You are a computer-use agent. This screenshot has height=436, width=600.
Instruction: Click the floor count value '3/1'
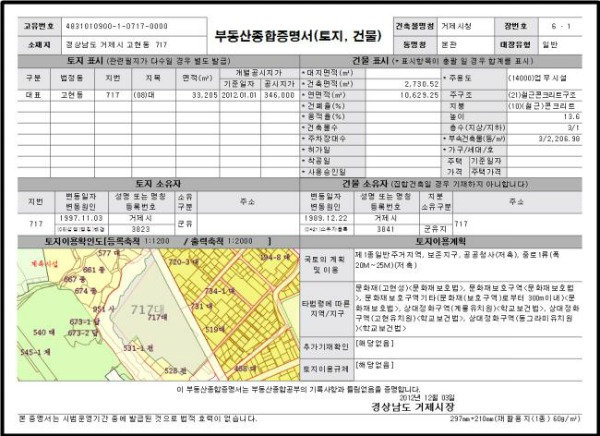tap(574, 127)
